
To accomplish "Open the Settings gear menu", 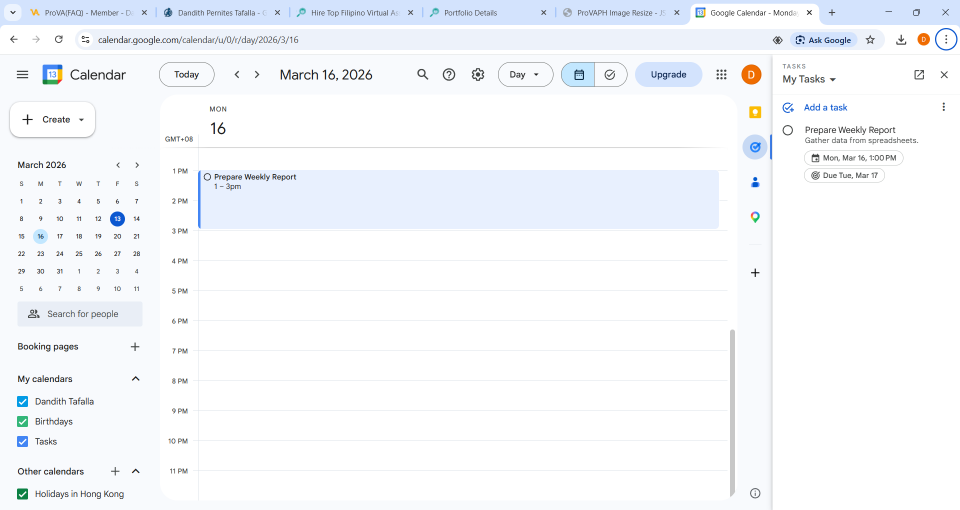I will coord(478,75).
